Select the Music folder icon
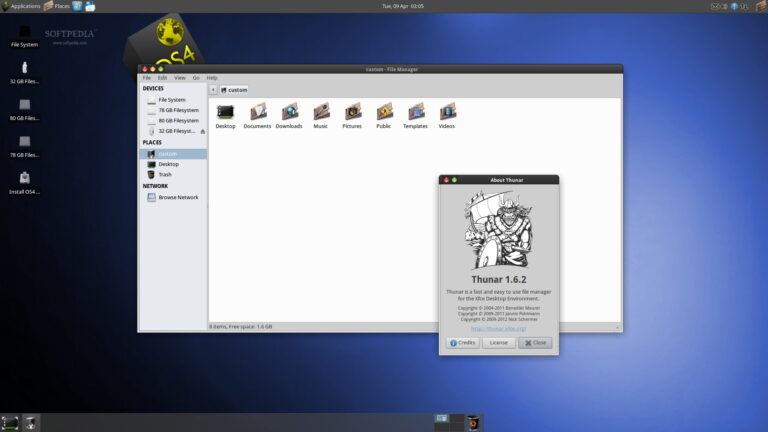 (x=321, y=112)
